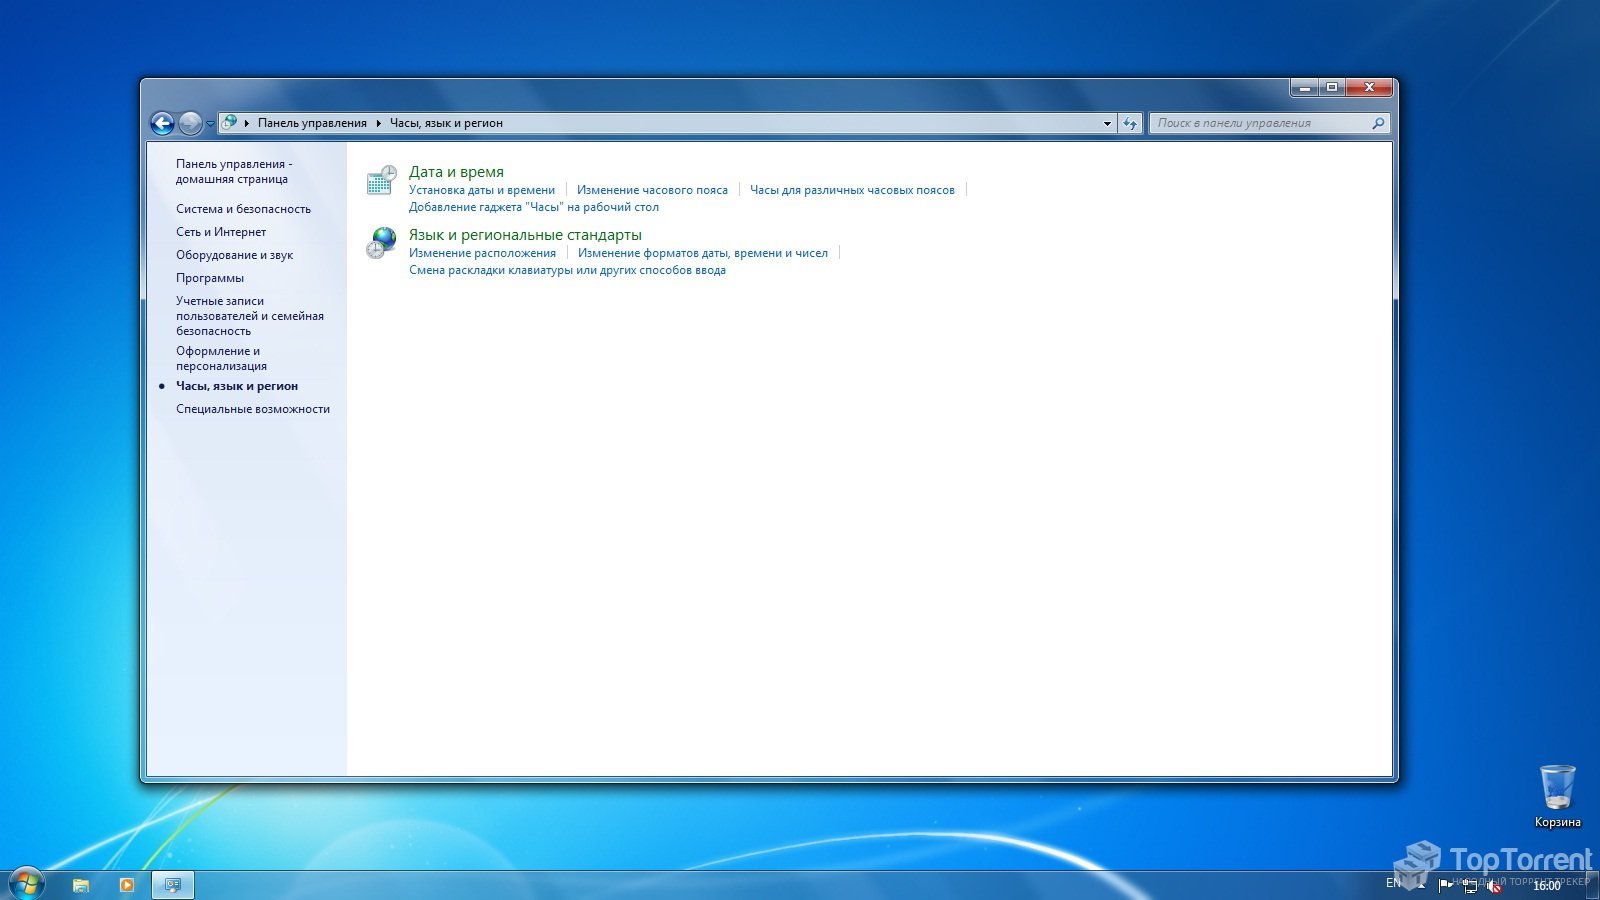Click the globe icon for Язык и региональные стандарты
This screenshot has height=900, width=1600.
381,243
